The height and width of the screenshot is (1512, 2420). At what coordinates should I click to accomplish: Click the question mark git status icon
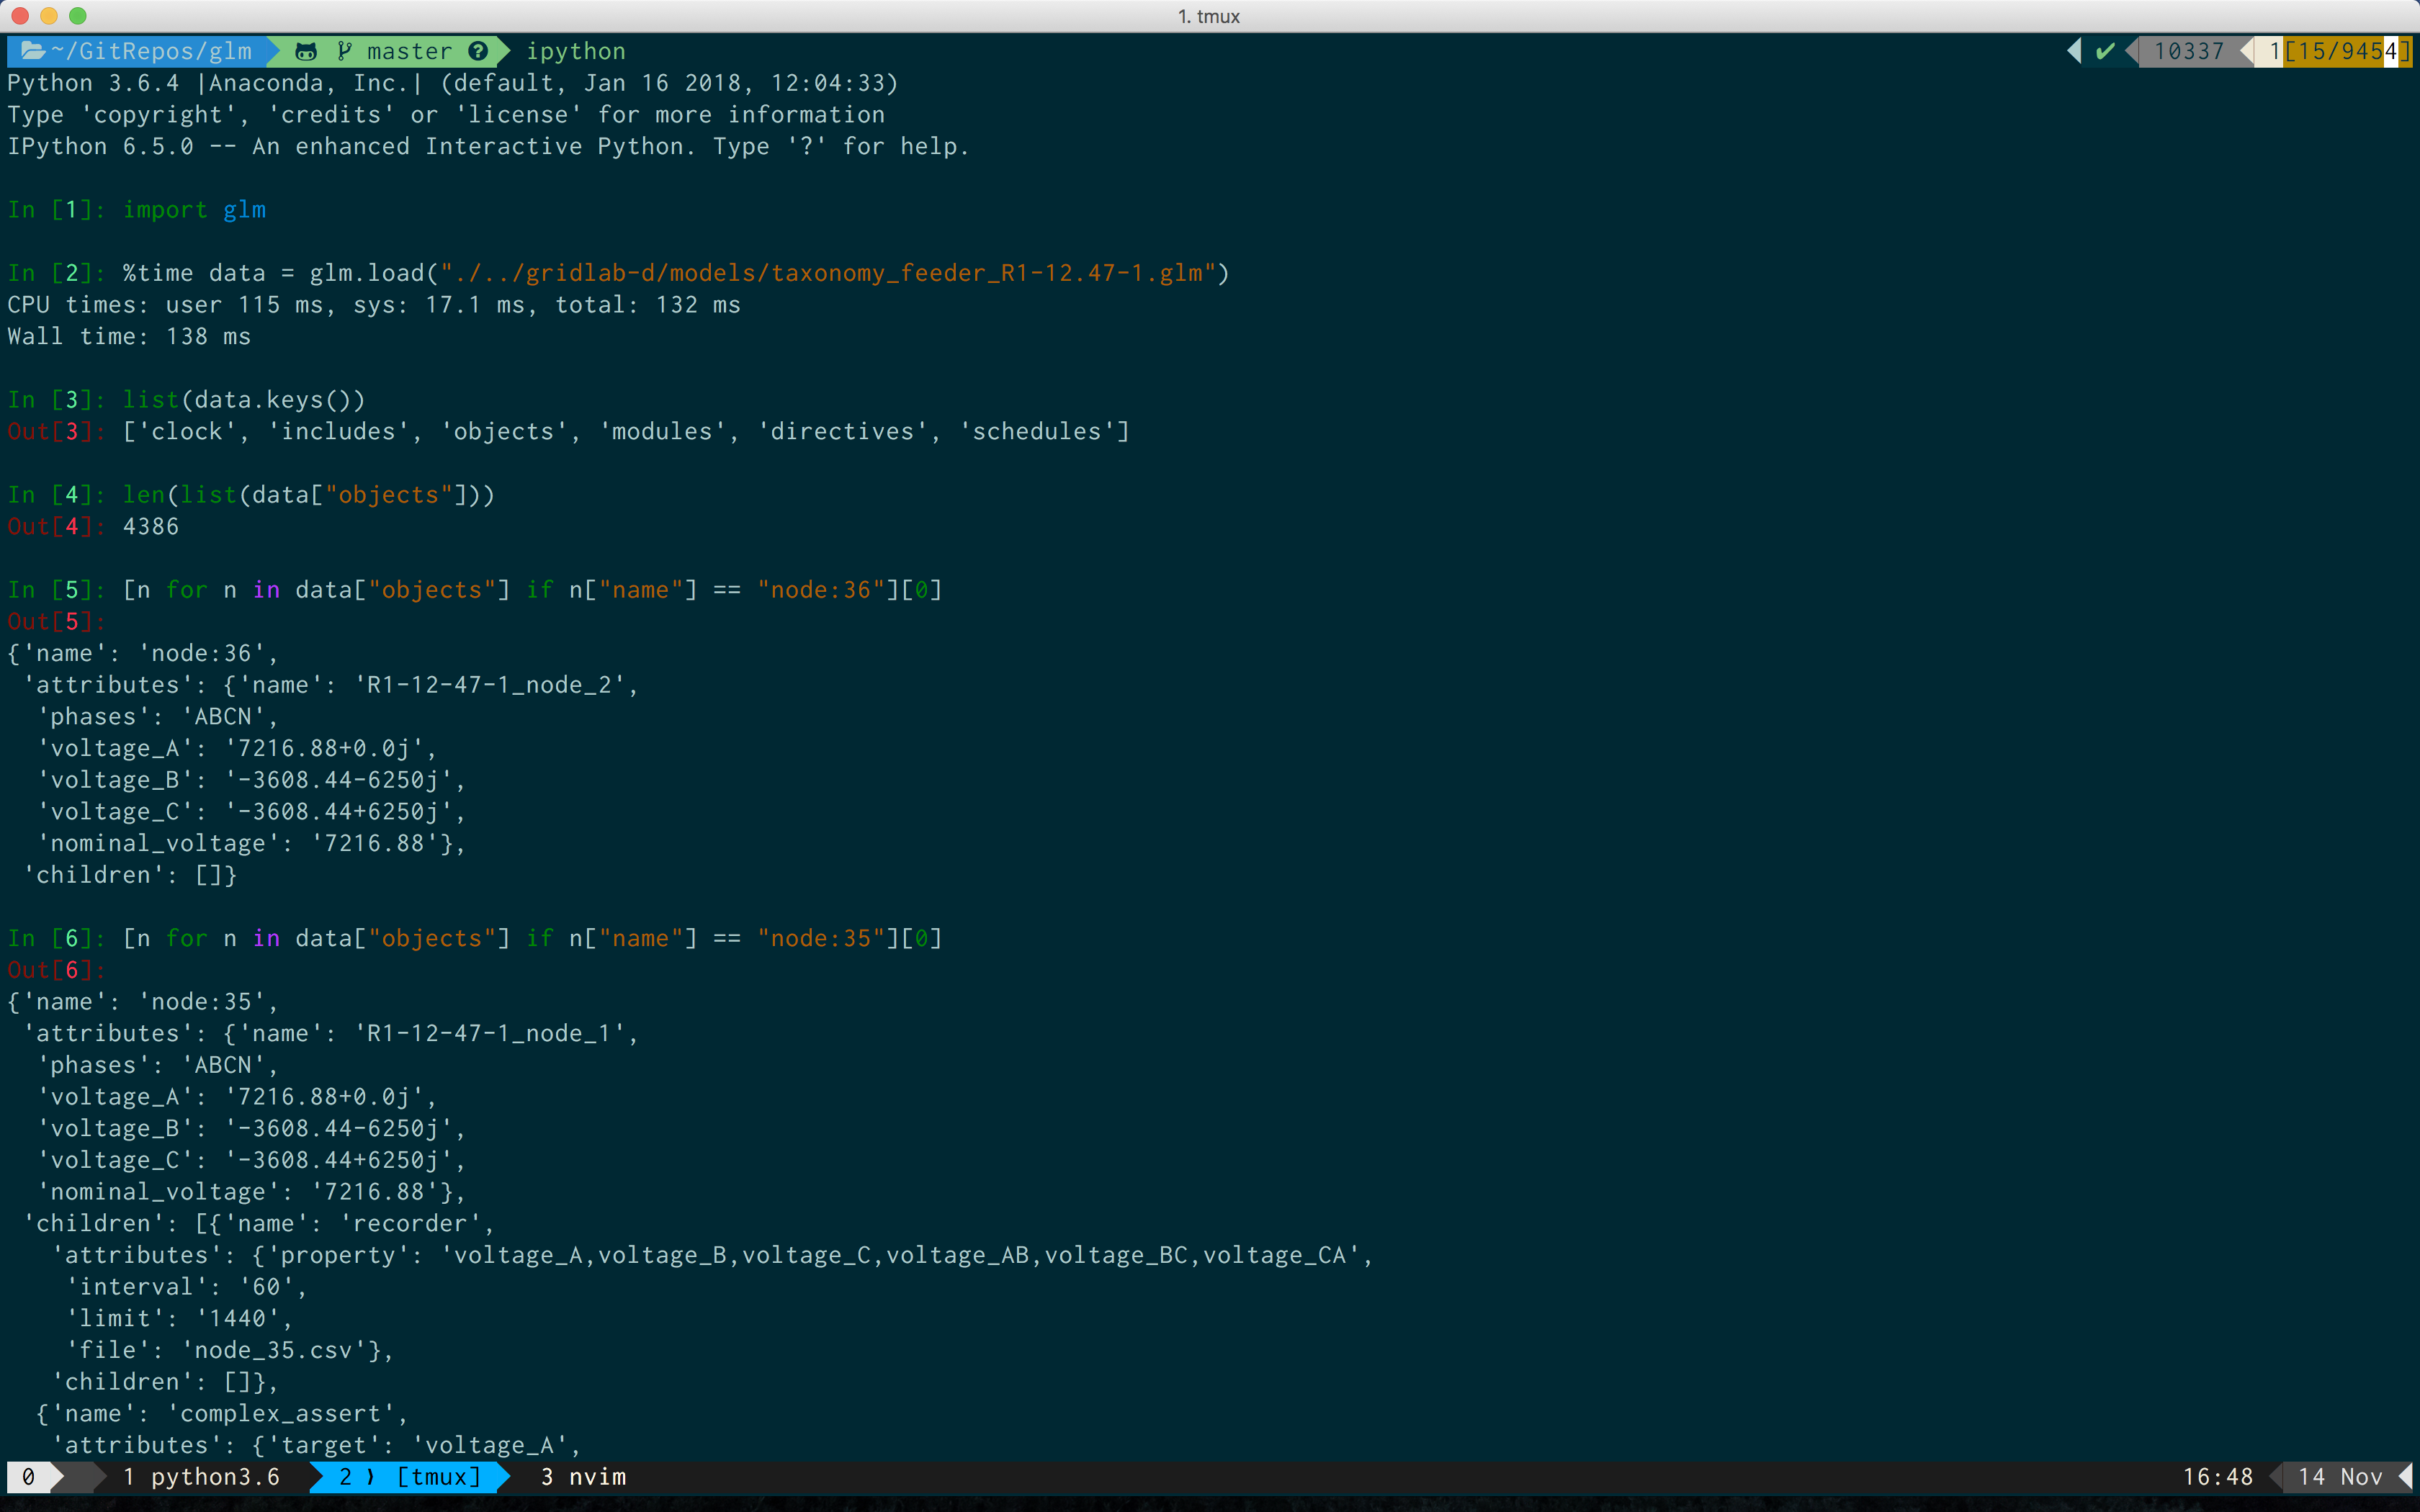pos(479,51)
